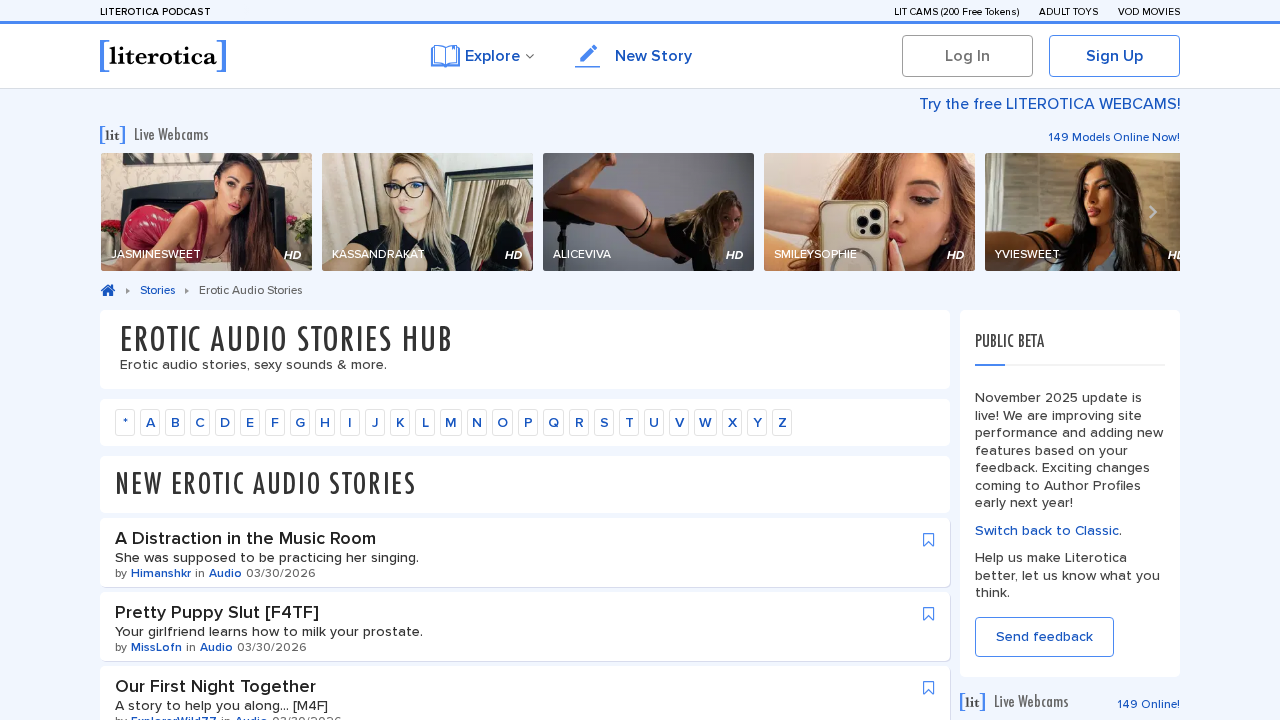Select letter K in alphabet index
Screen dimensions: 1280x720
pyautogui.click(x=400, y=422)
